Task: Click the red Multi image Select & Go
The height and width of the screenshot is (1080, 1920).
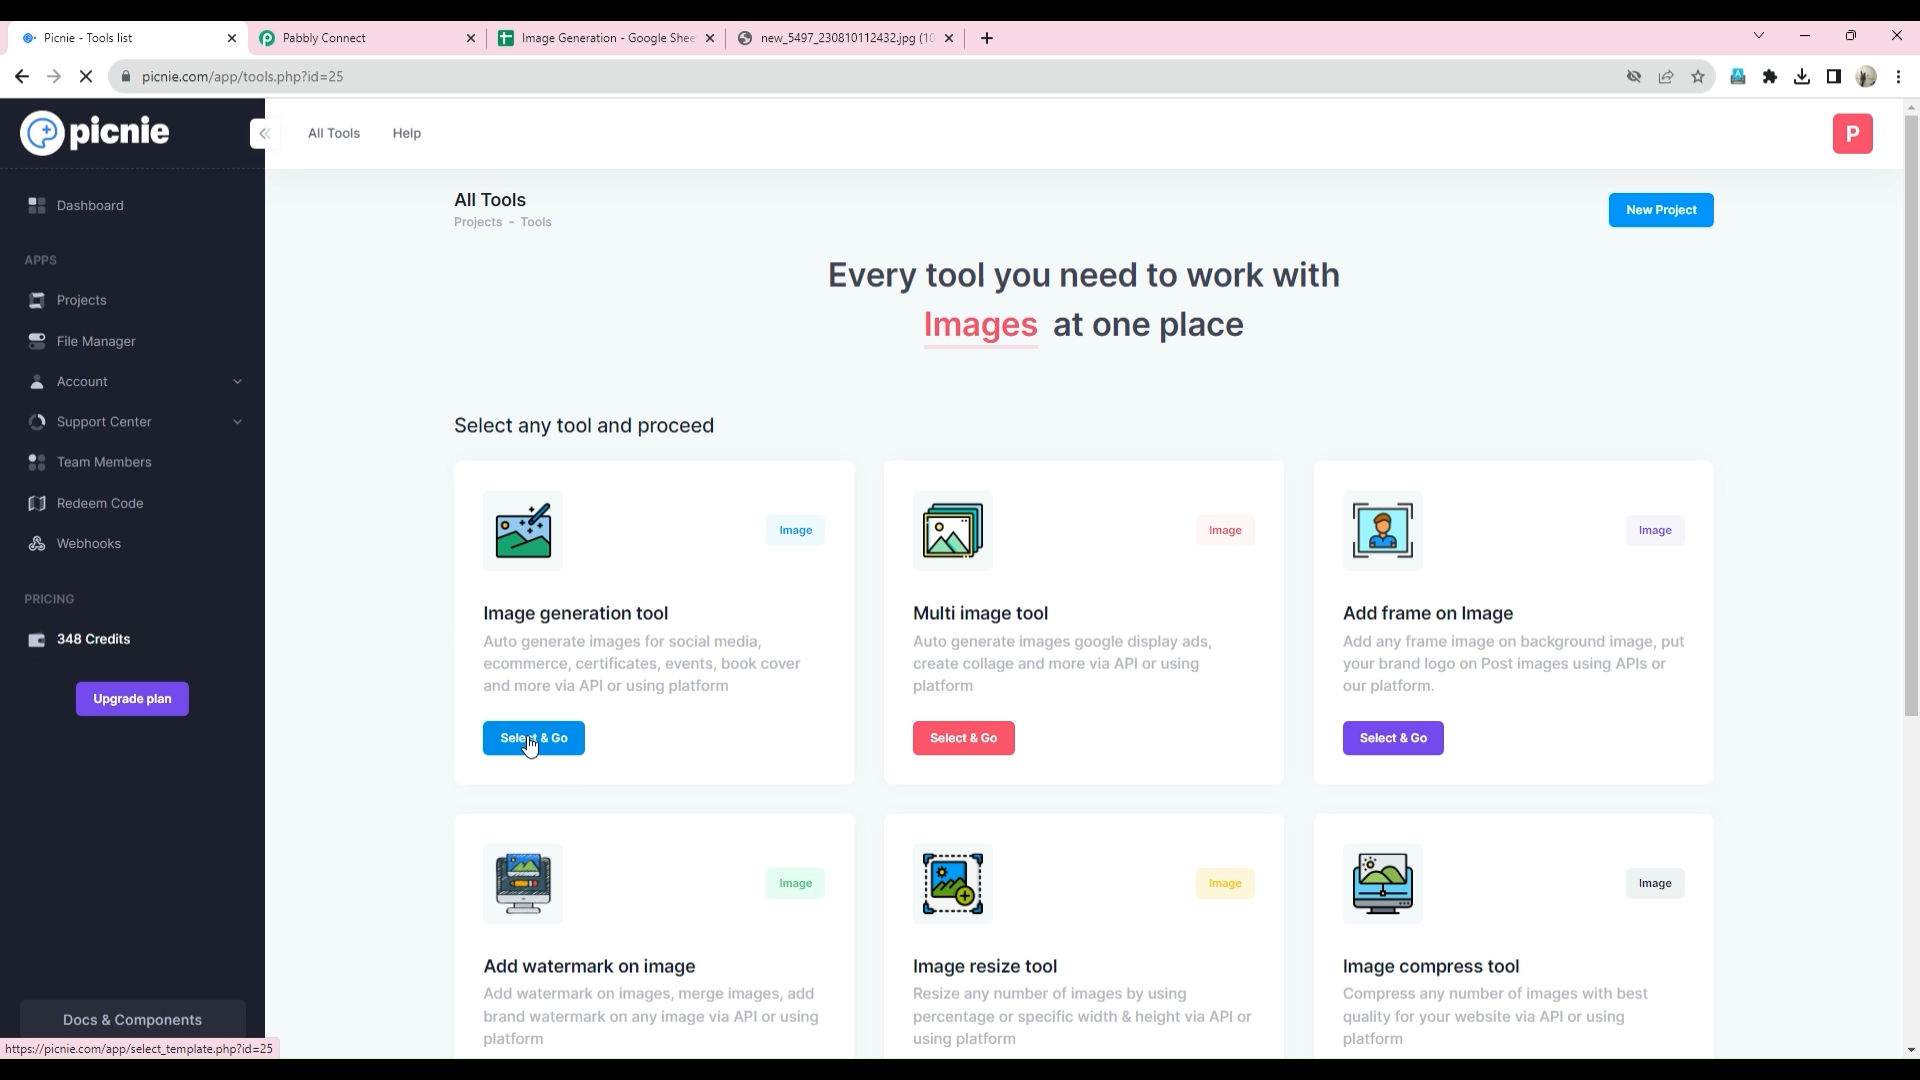Action: coord(963,738)
